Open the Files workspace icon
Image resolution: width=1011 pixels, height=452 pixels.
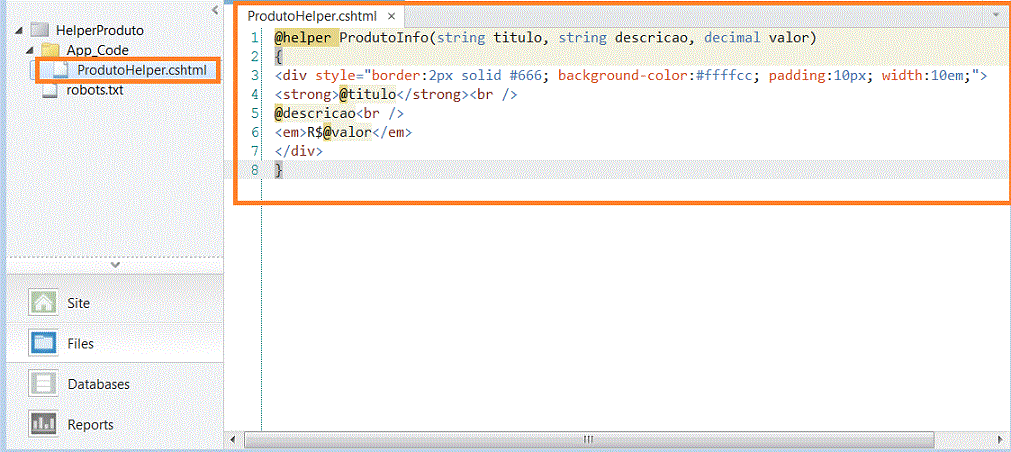44,343
